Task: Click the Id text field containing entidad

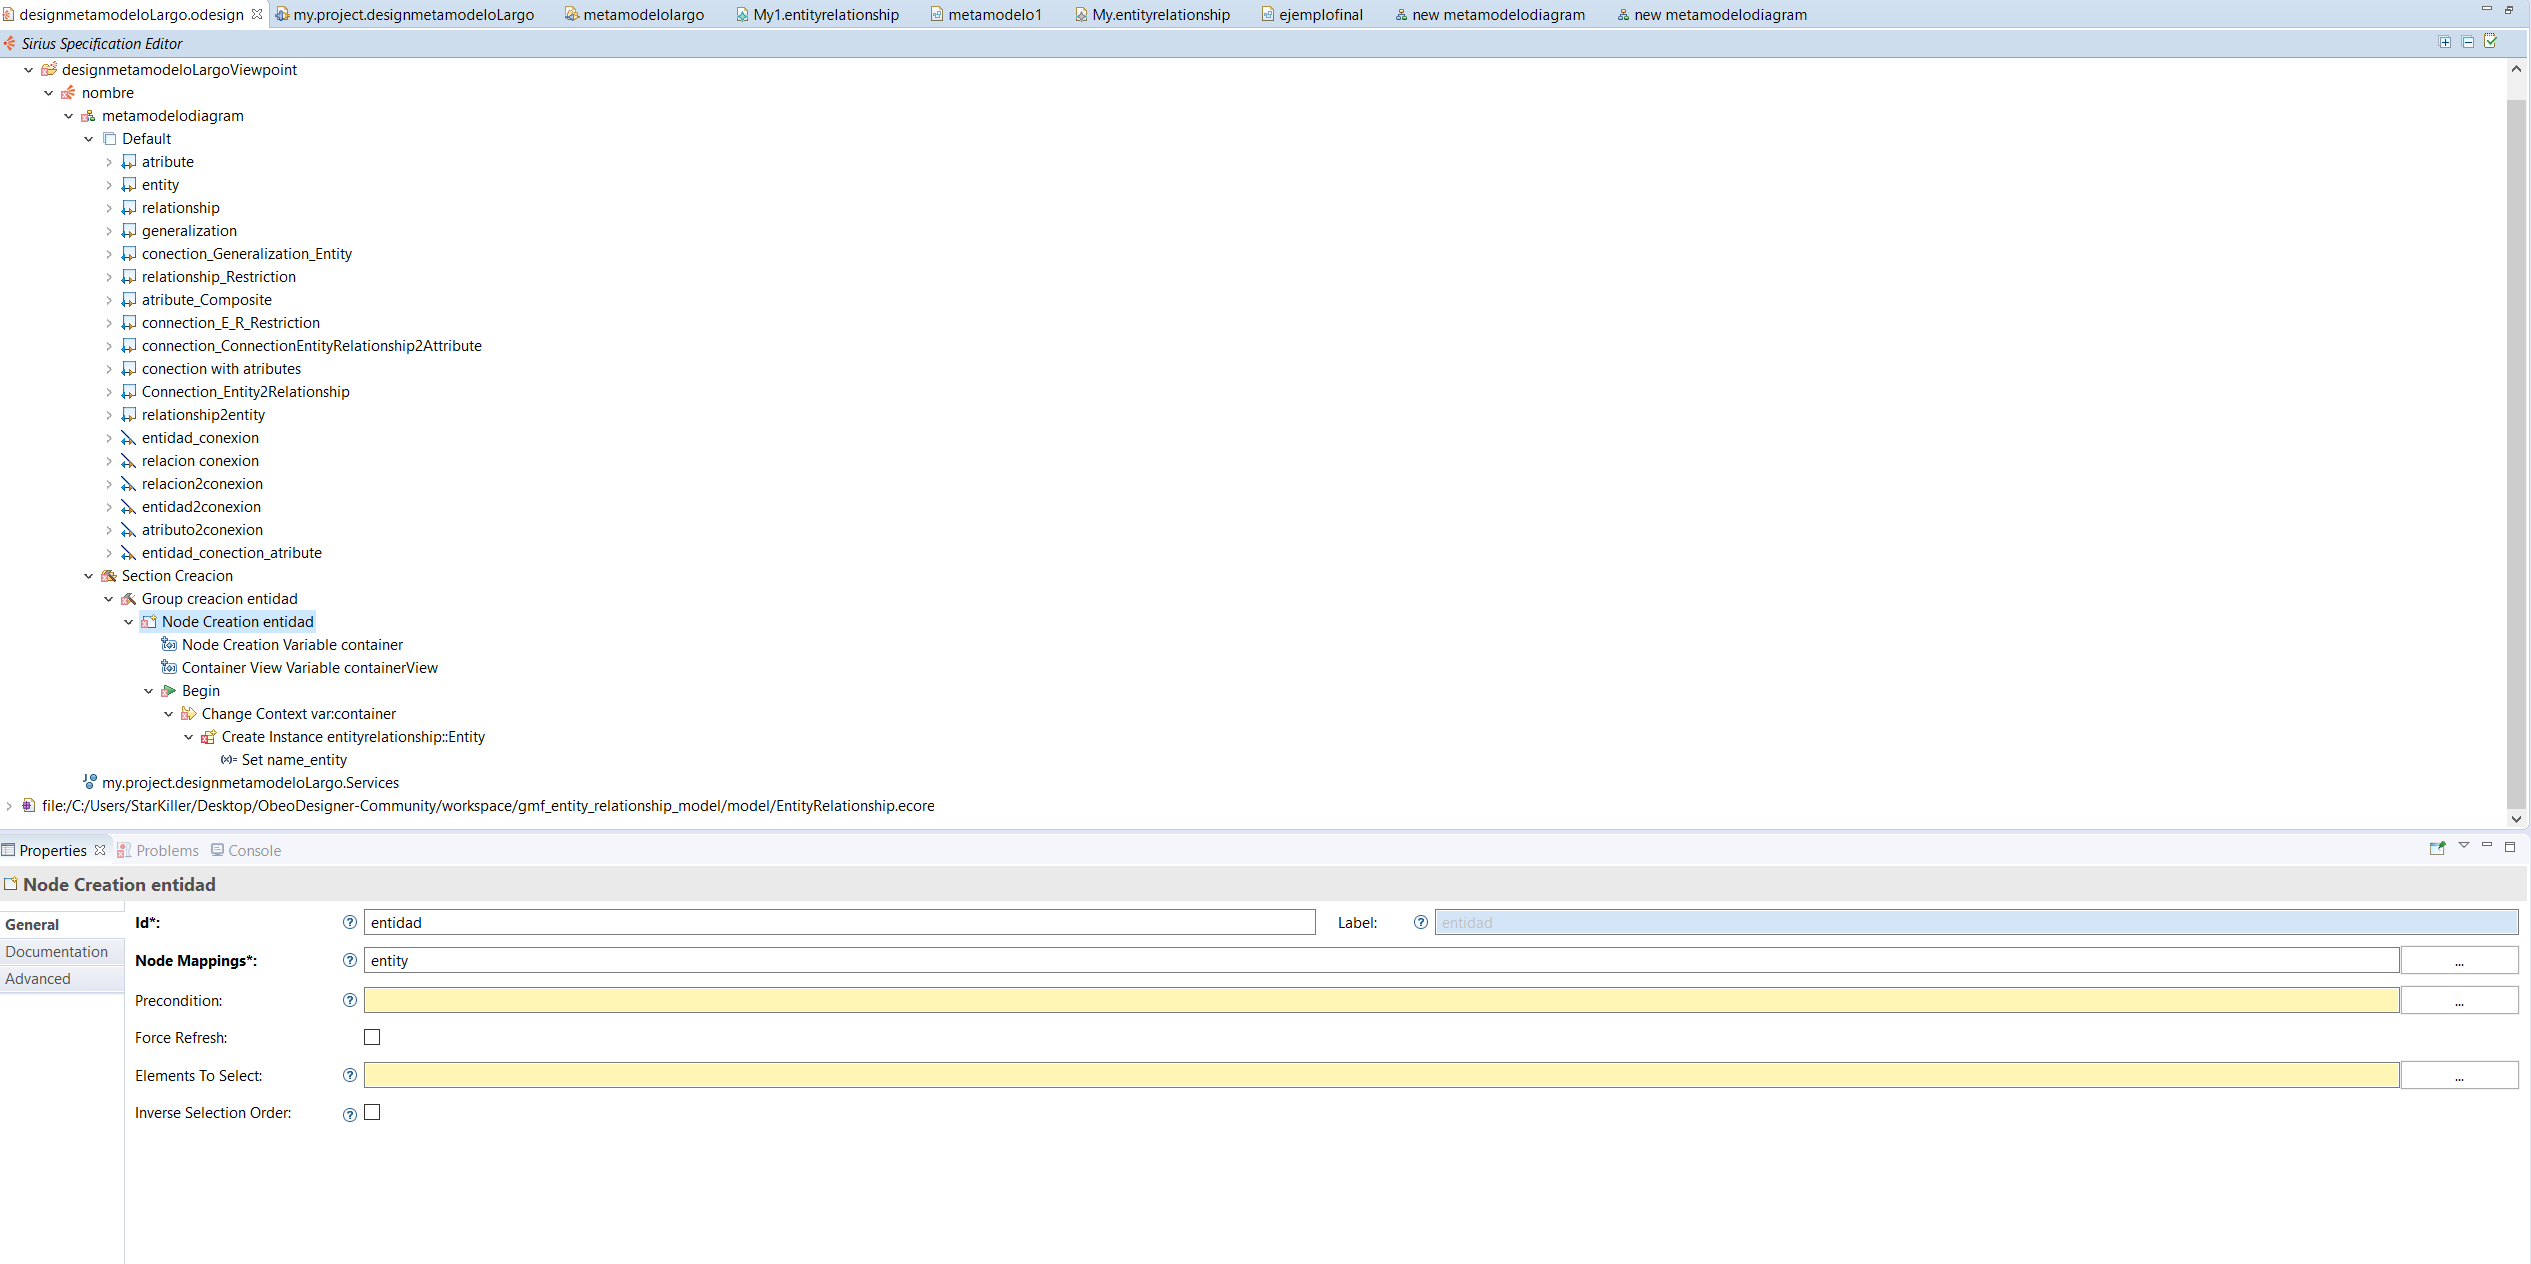Action: tap(838, 922)
